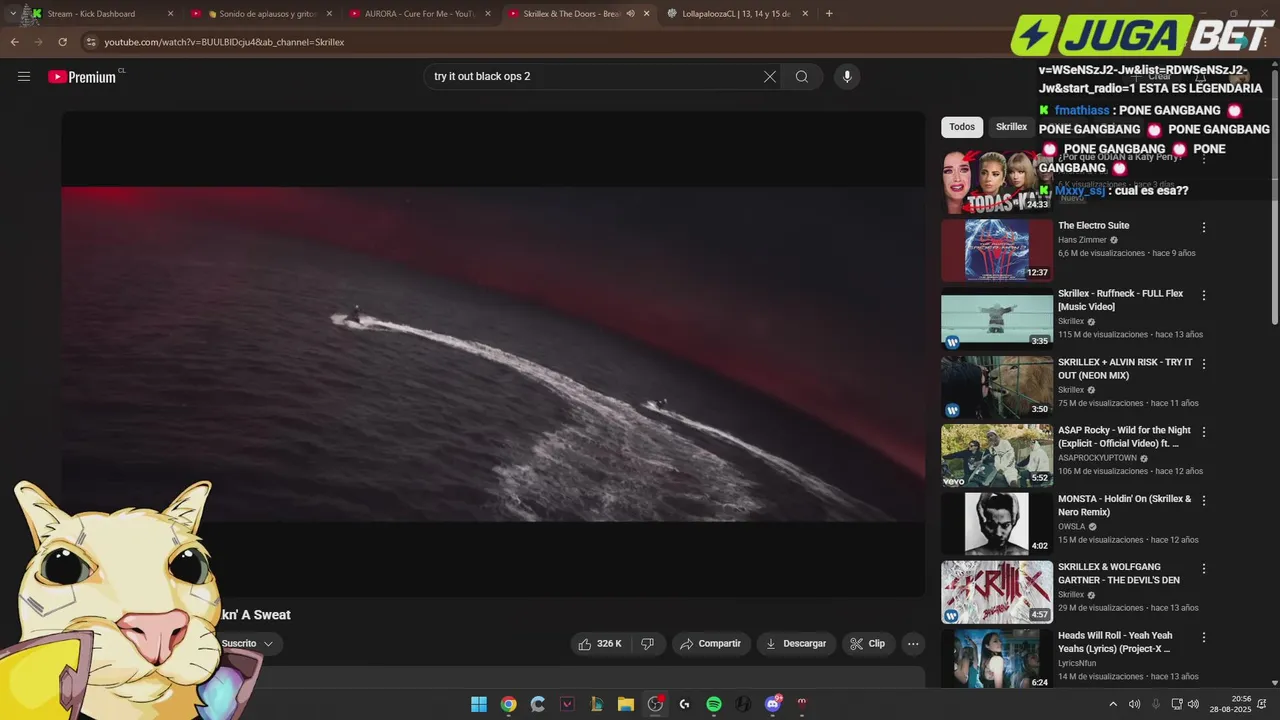Like the video with thumbs up
This screenshot has height=720, width=1280.
[600, 644]
